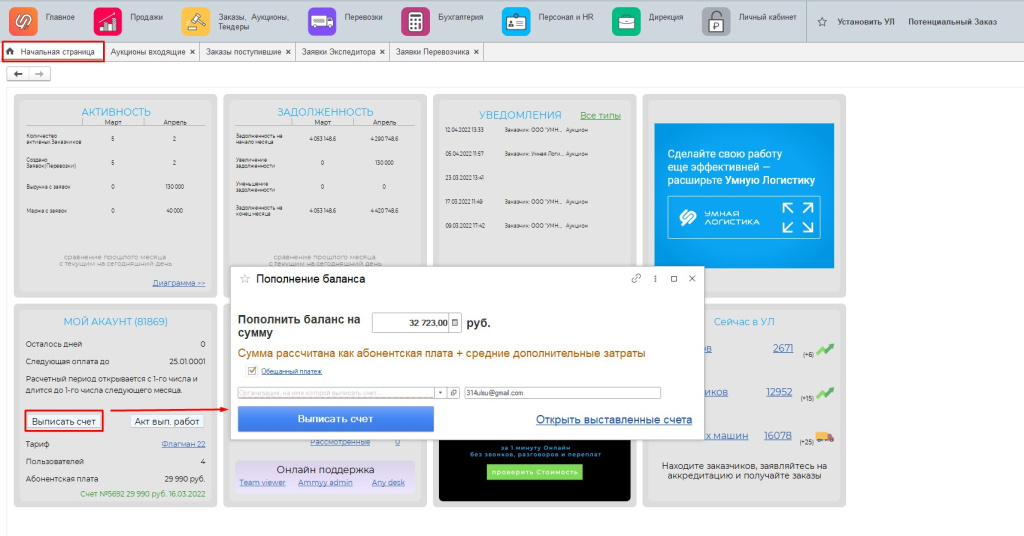1024x536 pixels.
Task: Click Установить УЛ in the top bar
Action: point(865,22)
